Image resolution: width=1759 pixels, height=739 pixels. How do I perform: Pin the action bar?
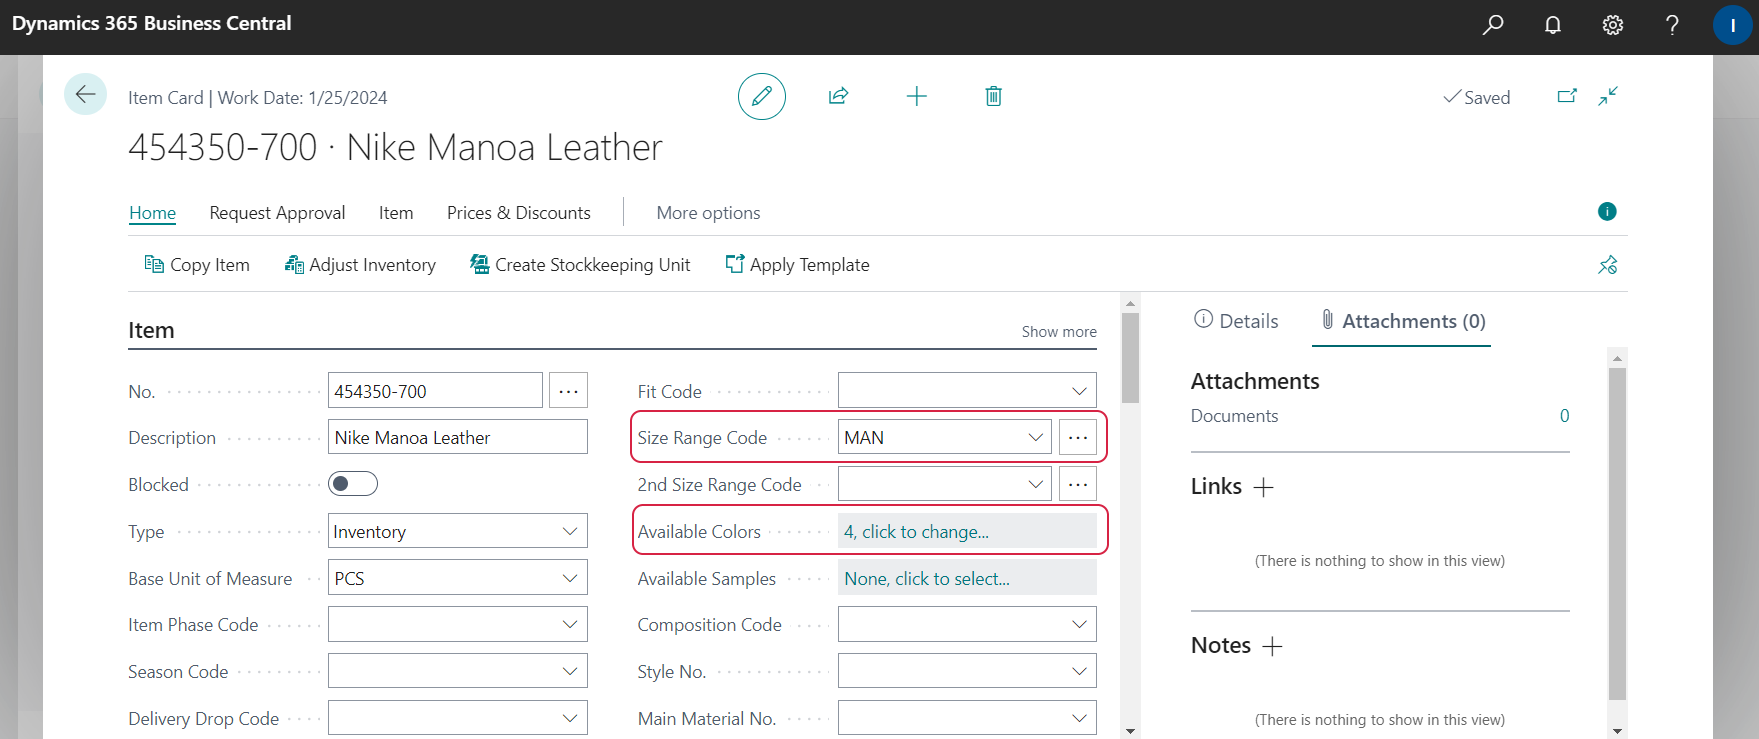tap(1608, 265)
